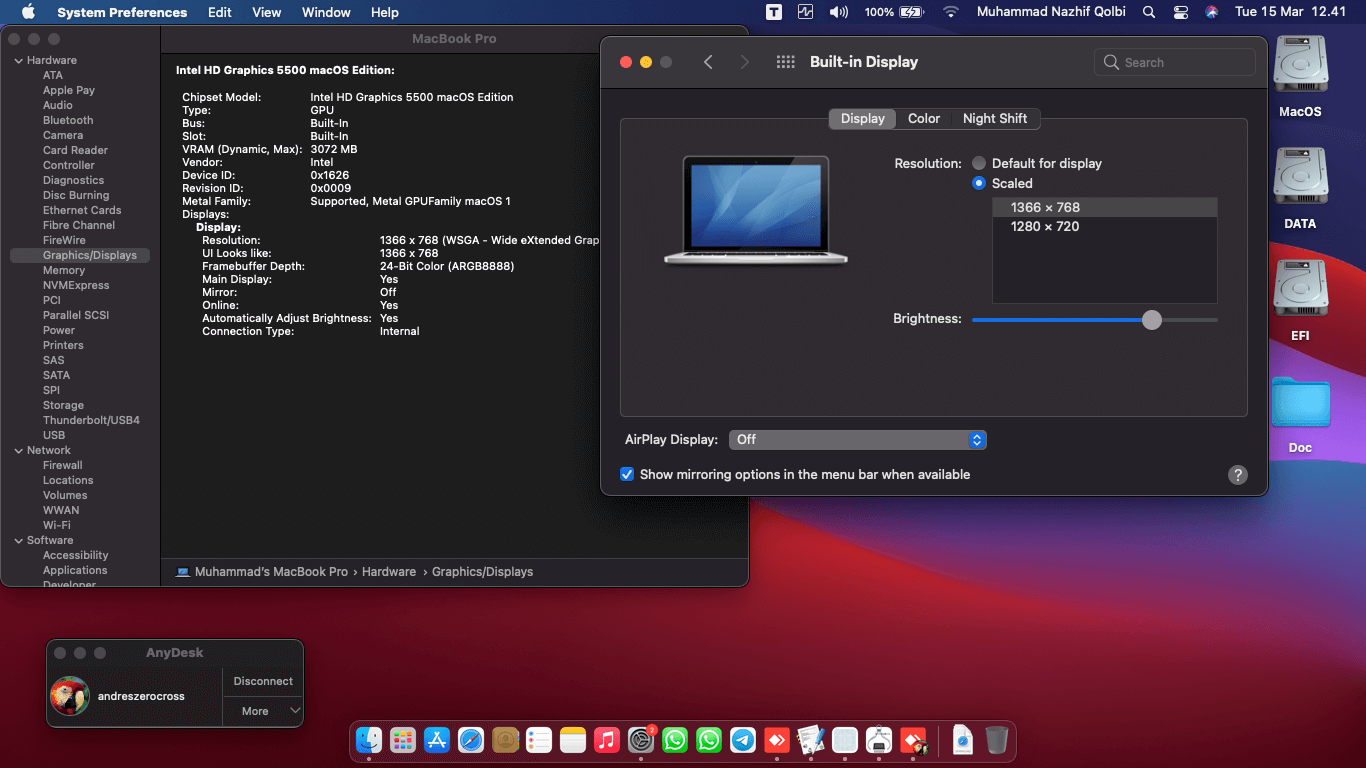This screenshot has width=1366, height=768.
Task: Open Control Center in menu bar
Action: [x=1181, y=12]
